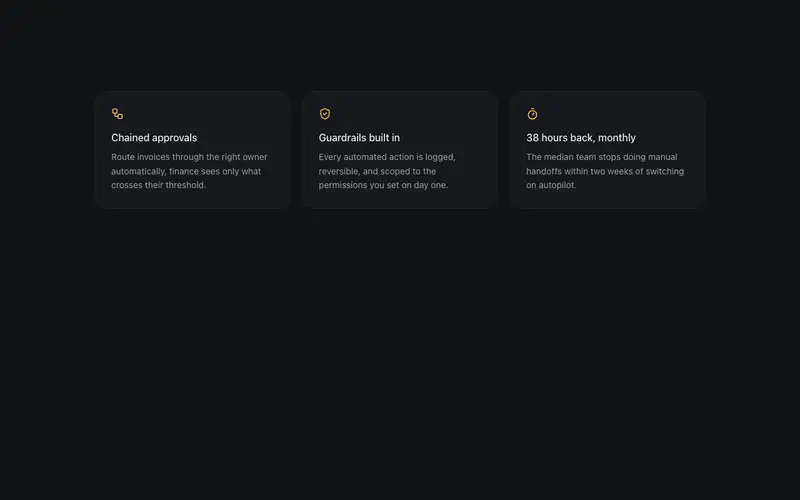800x500 pixels.
Task: Click the shield checkmark icon above Guardrails
Action: [324, 114]
